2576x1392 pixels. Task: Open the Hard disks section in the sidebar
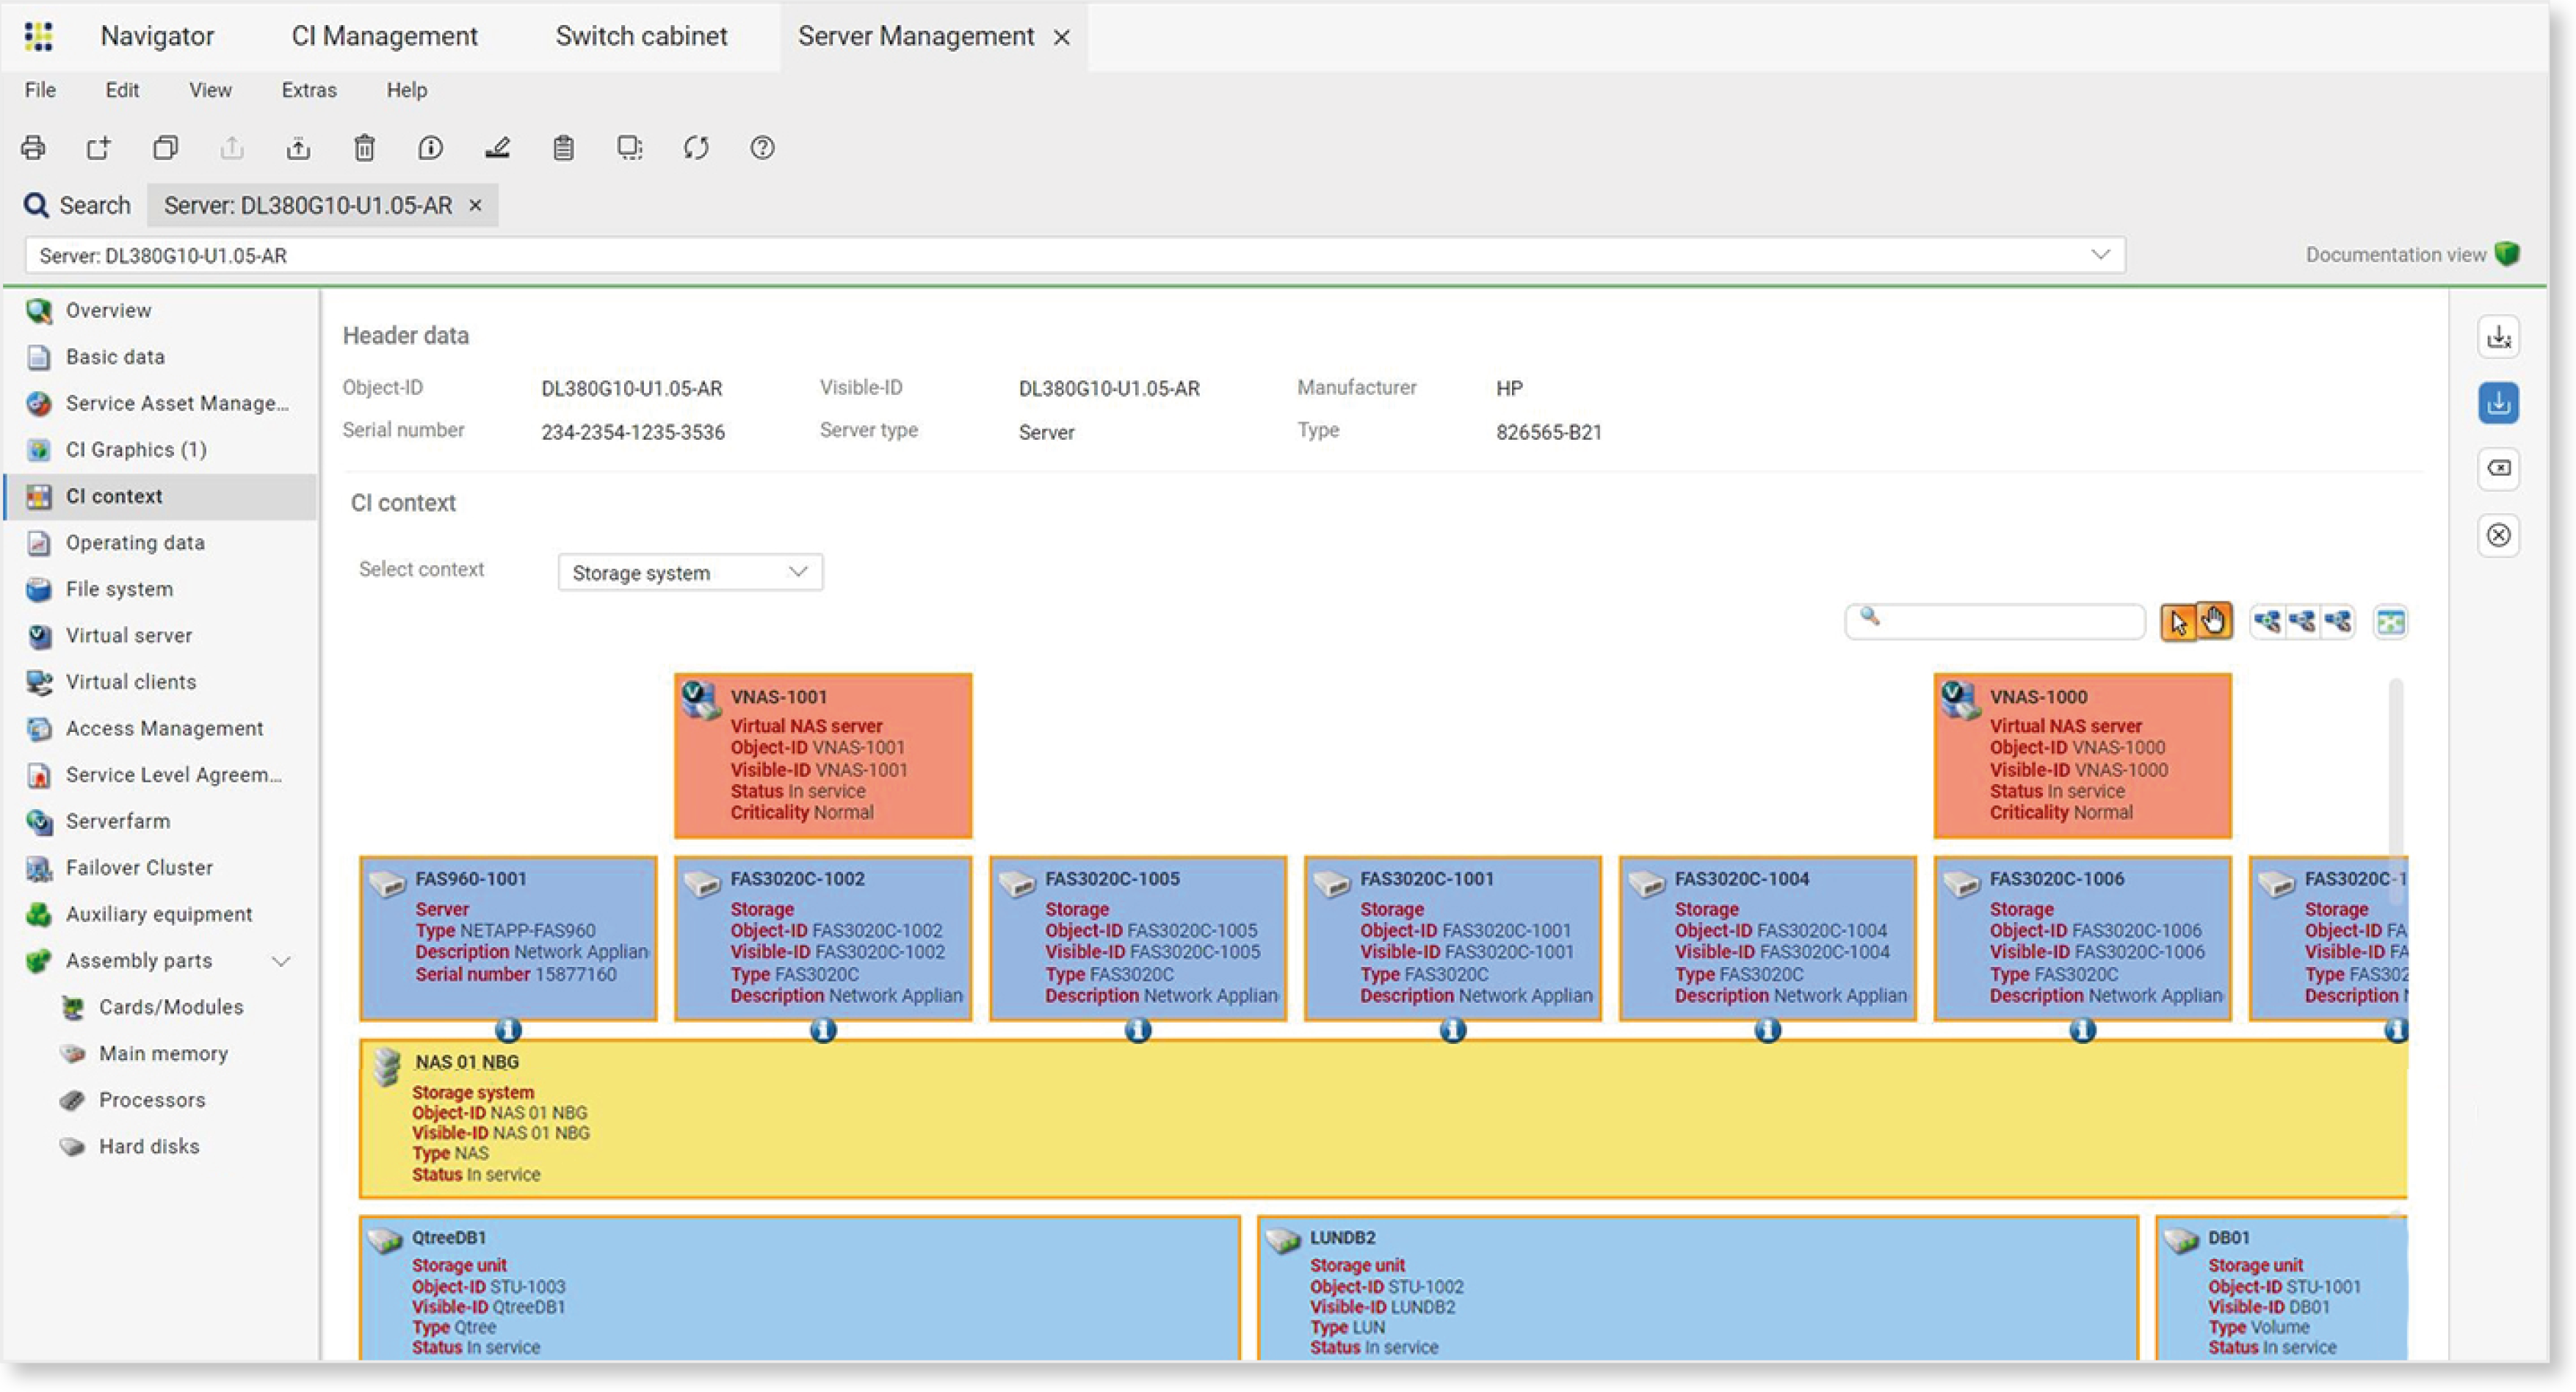pyautogui.click(x=148, y=1146)
